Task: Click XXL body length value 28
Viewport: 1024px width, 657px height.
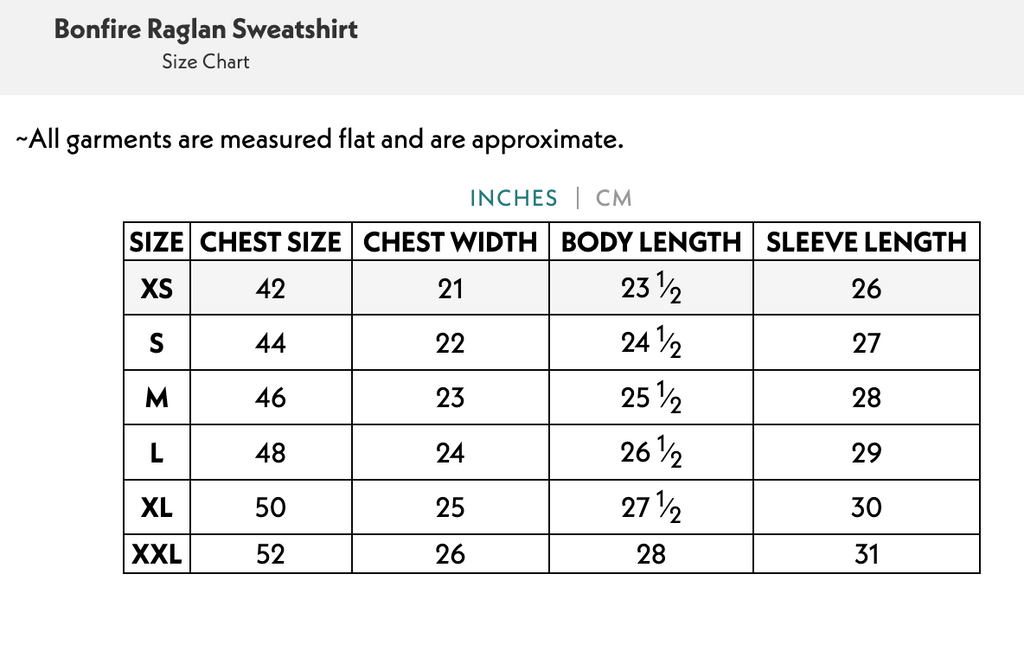Action: pyautogui.click(x=651, y=553)
